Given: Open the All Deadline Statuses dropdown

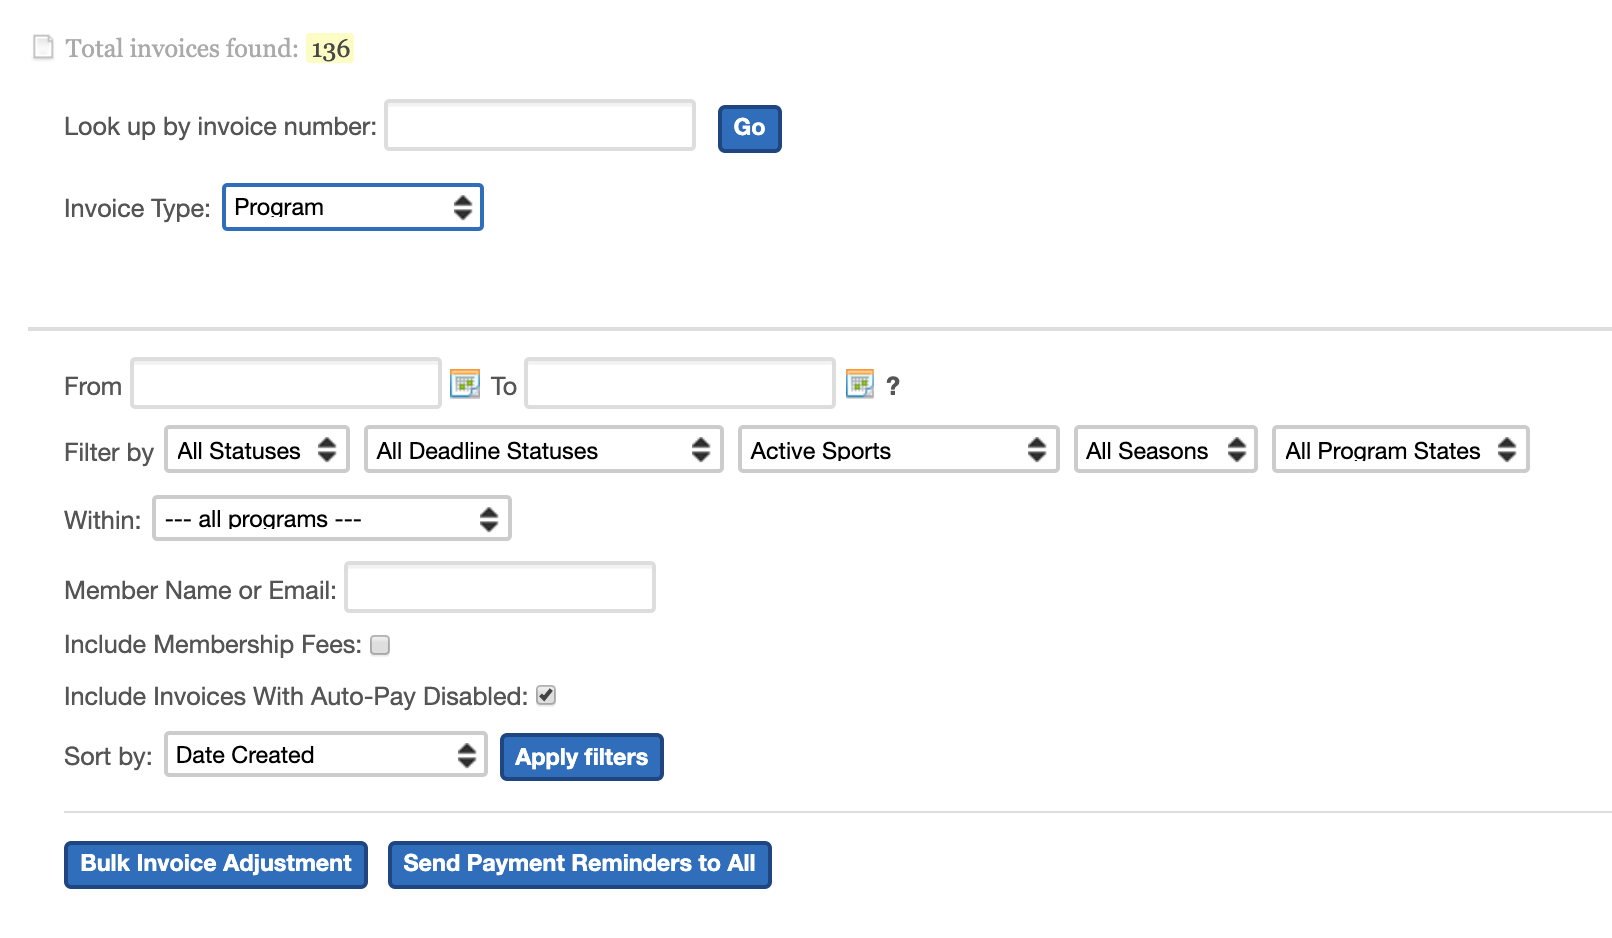Looking at the screenshot, I should [x=543, y=450].
